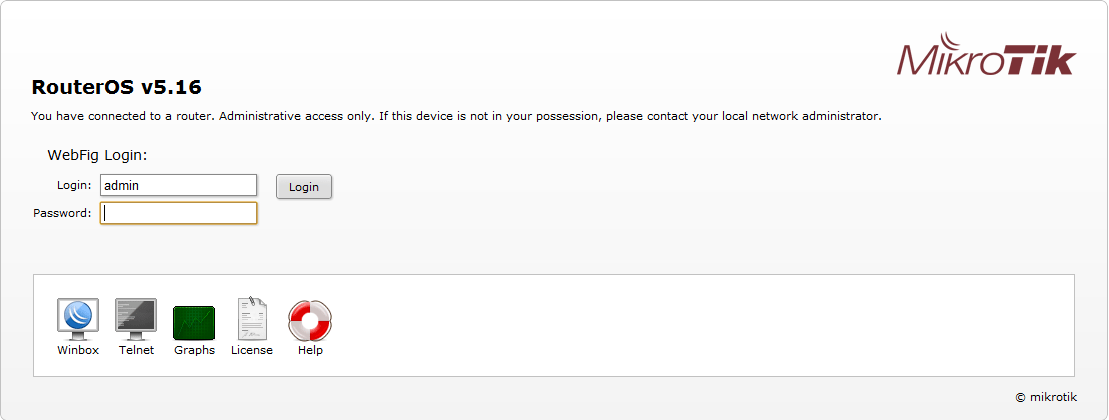Image resolution: width=1109 pixels, height=420 pixels.
Task: Click inside the Password input field
Action: pos(179,213)
